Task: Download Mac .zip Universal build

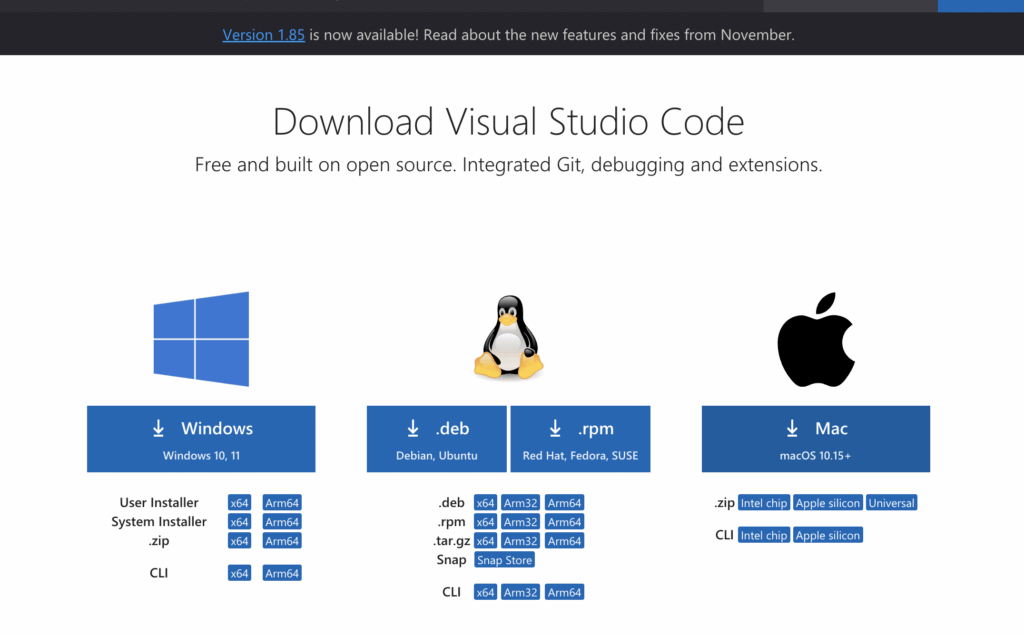Action: pyautogui.click(x=891, y=503)
